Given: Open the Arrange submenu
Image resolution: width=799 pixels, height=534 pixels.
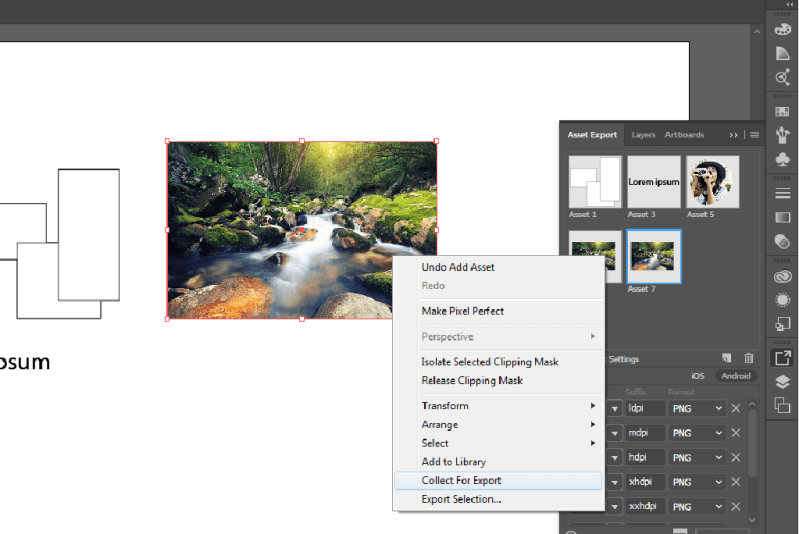Looking at the screenshot, I should click(498, 424).
